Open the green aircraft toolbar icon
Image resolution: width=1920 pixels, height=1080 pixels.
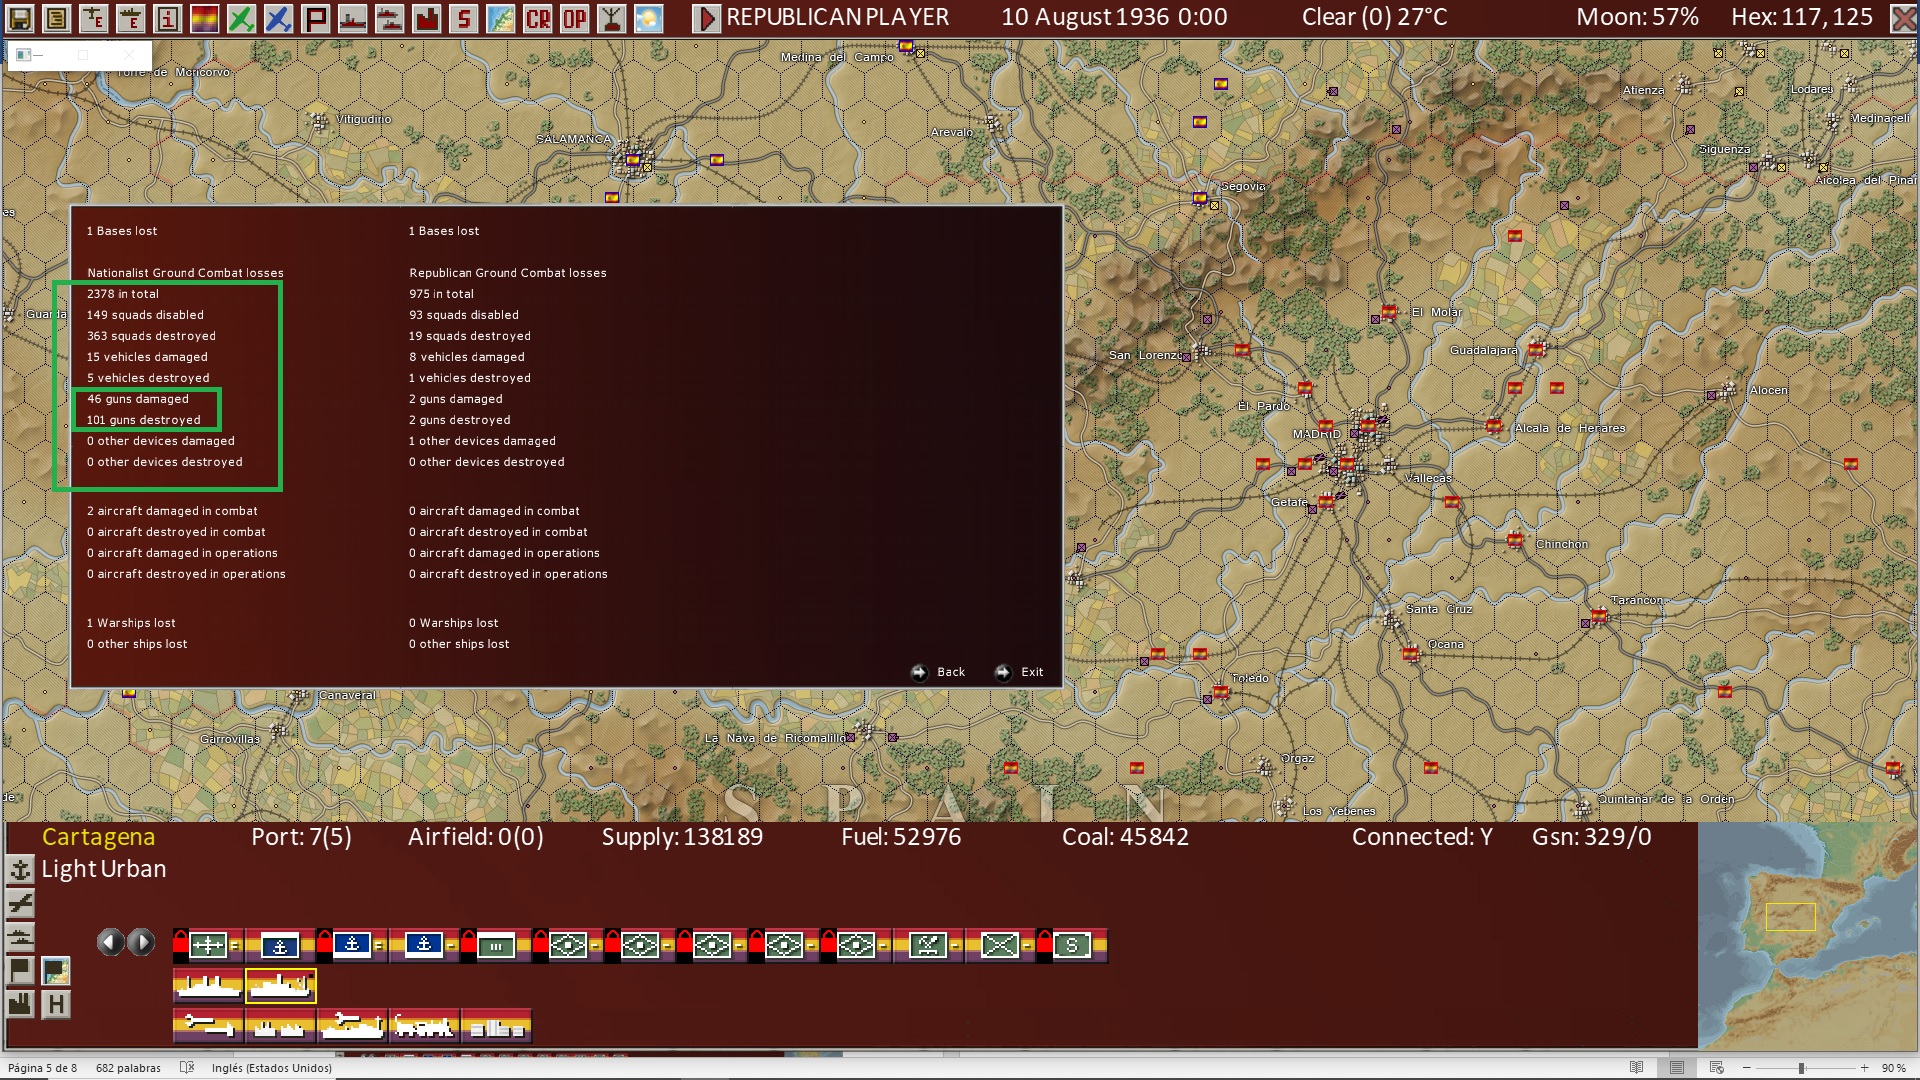[x=241, y=18]
